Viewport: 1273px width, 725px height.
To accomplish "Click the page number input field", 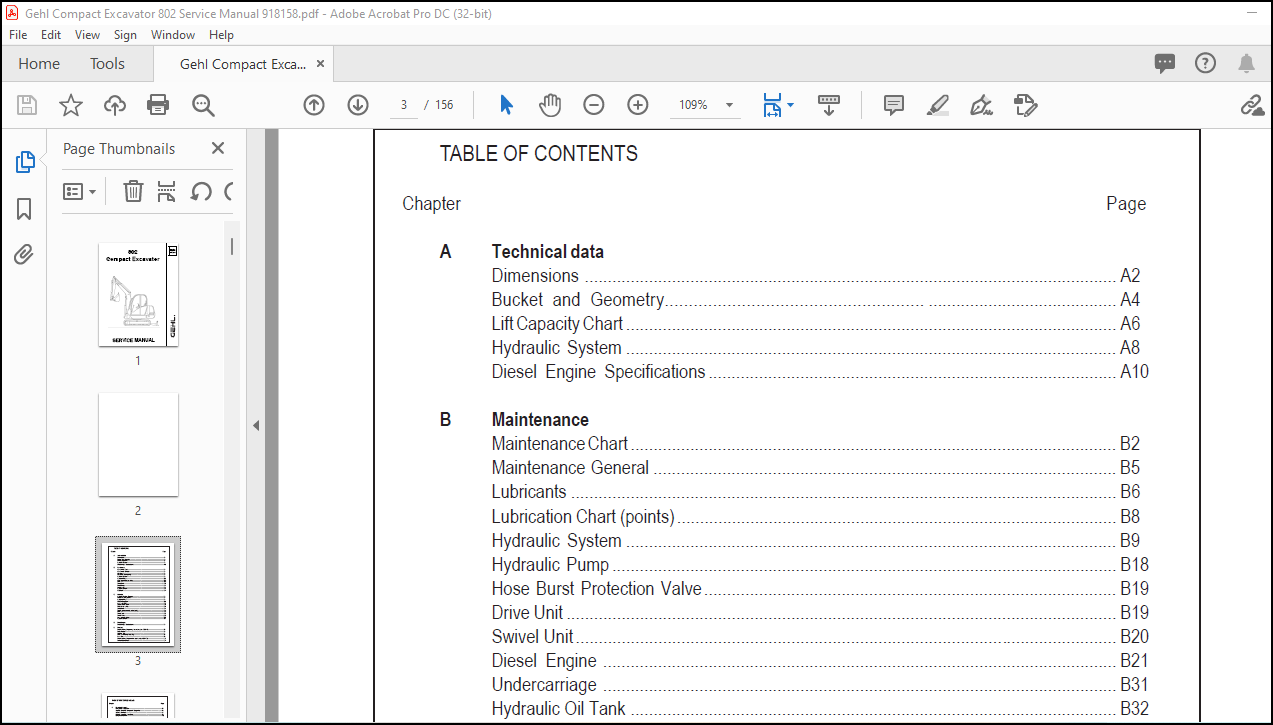I will (403, 105).
